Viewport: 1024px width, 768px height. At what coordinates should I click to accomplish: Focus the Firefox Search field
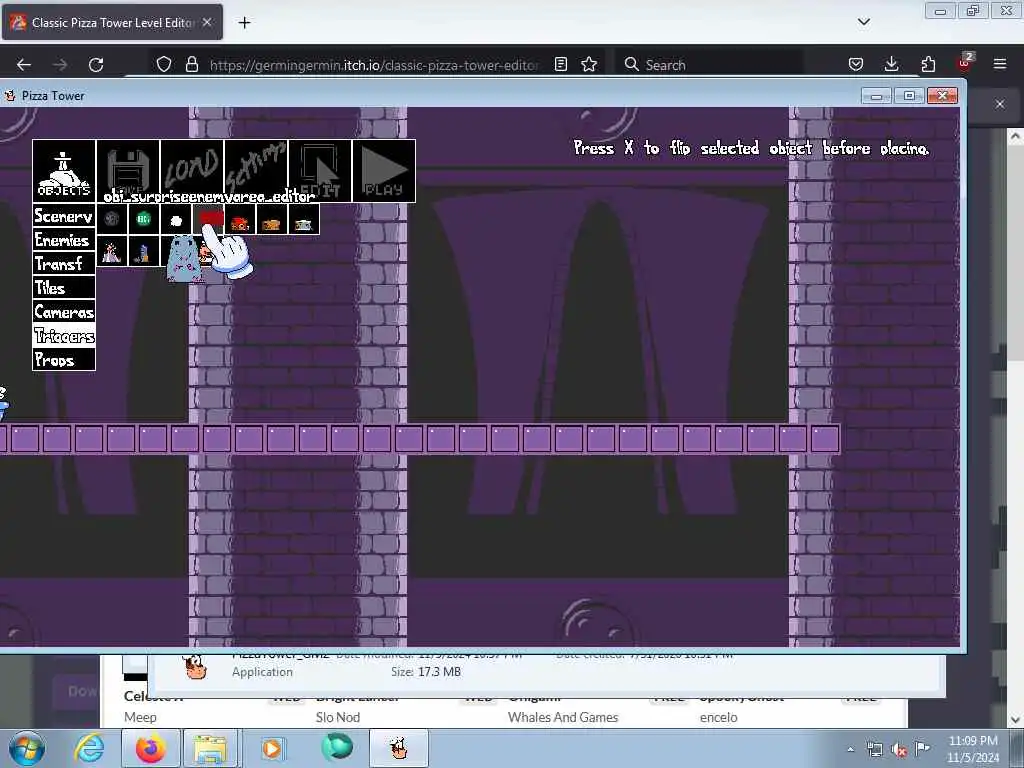709,65
